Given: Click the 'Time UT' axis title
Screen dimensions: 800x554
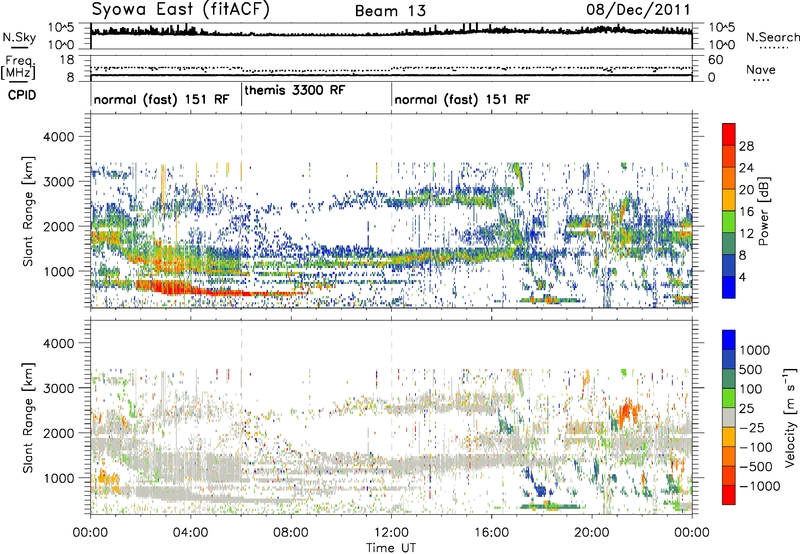Looking at the screenshot, I should [391, 548].
